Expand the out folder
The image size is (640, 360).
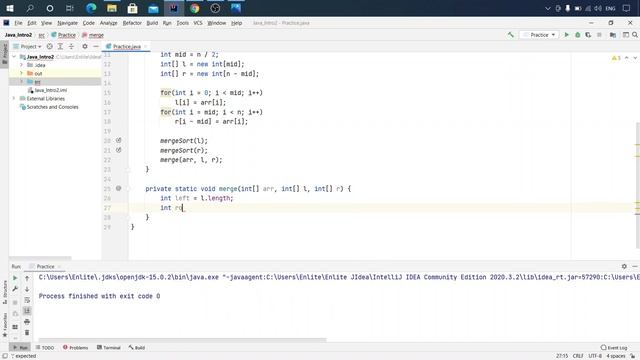[x=22, y=73]
